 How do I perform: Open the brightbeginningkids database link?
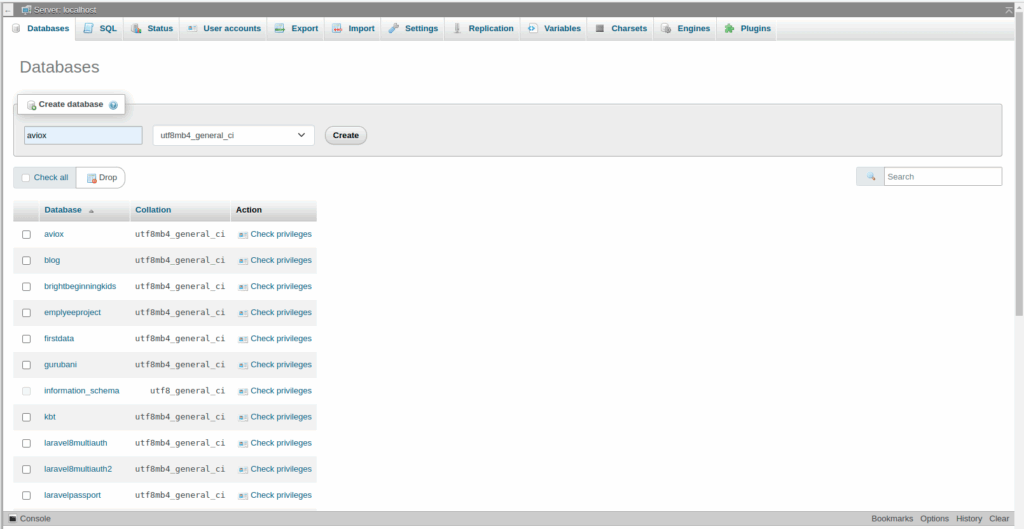tap(80, 286)
